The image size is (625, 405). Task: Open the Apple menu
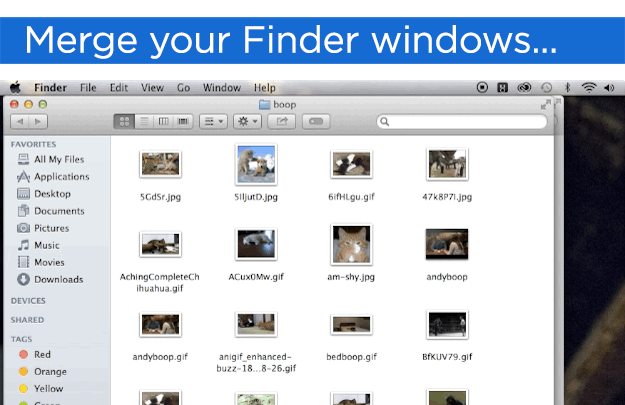tap(15, 87)
